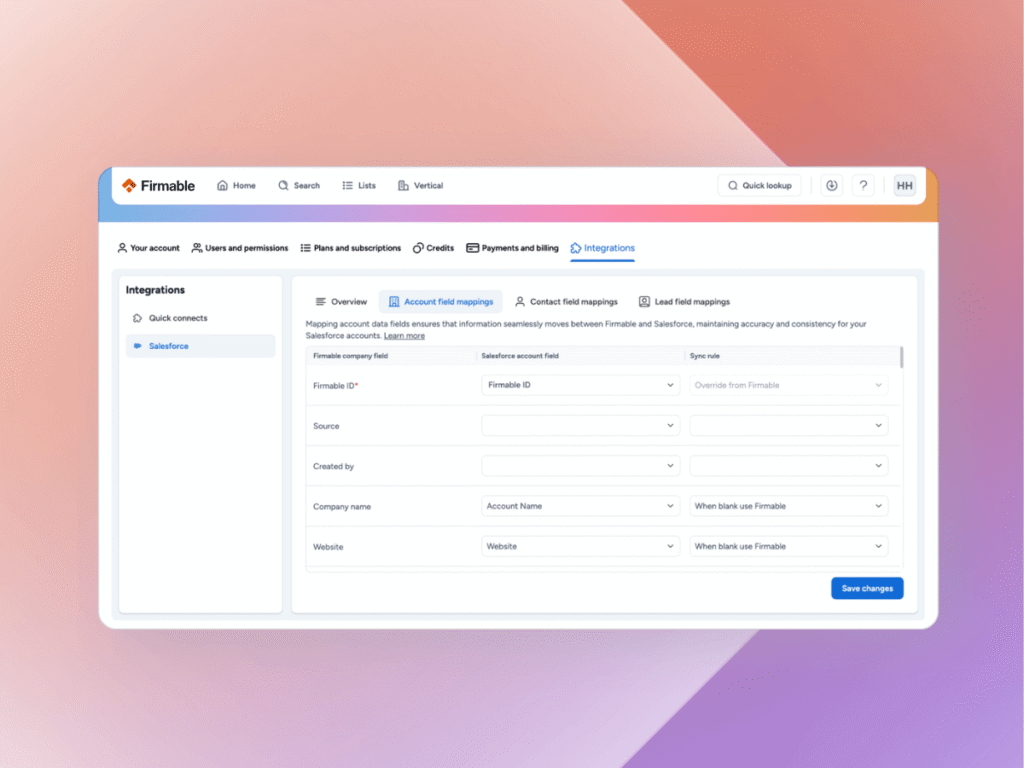This screenshot has height=768, width=1024.
Task: Open the Credits tab
Action: (433, 248)
